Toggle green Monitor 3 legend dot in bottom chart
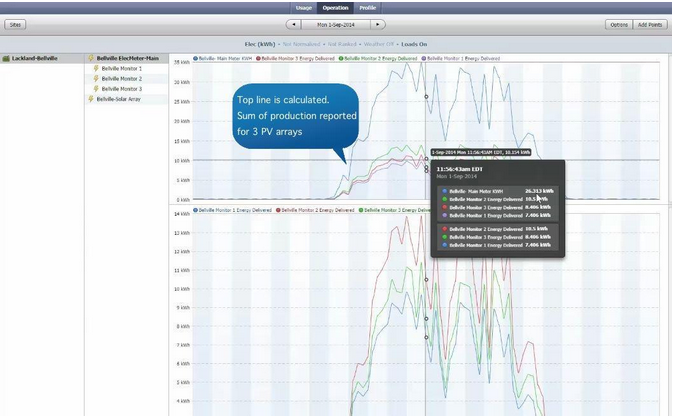The width and height of the screenshot is (673, 417). pyautogui.click(x=361, y=210)
